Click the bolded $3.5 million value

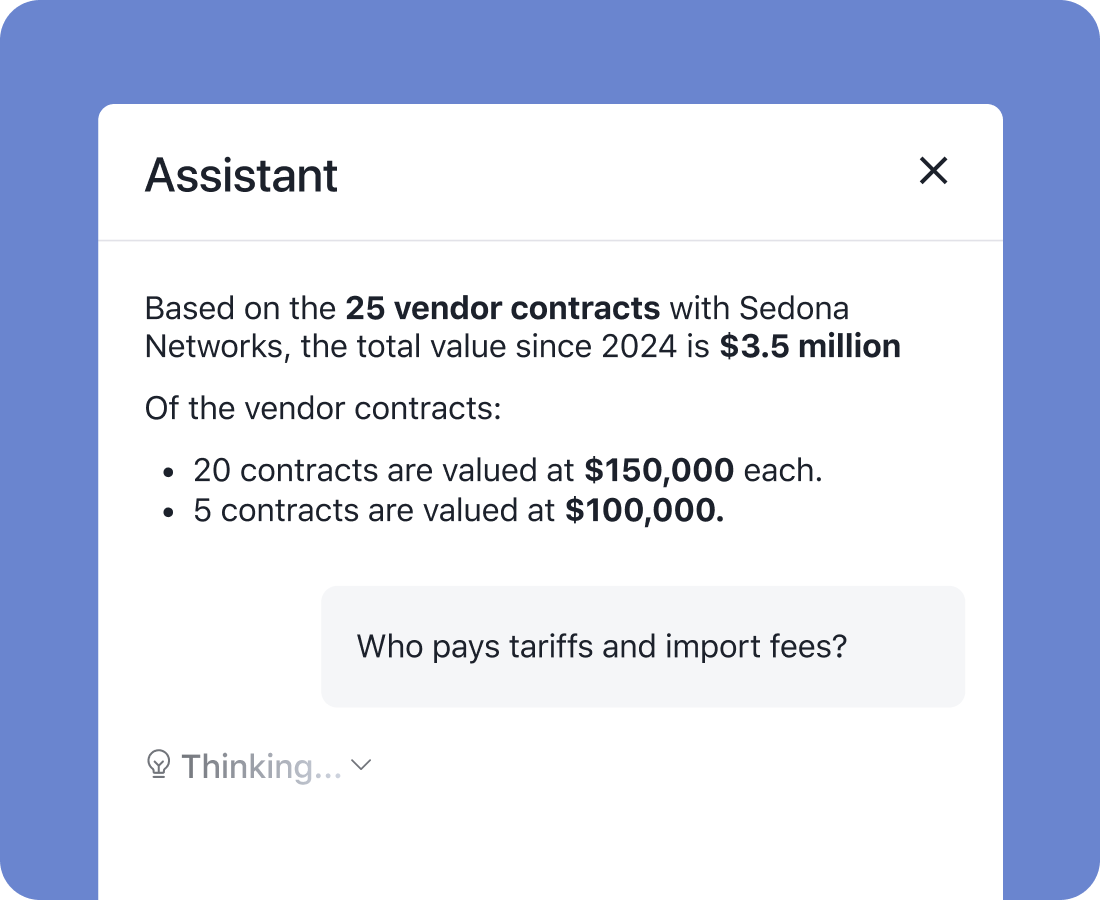809,346
